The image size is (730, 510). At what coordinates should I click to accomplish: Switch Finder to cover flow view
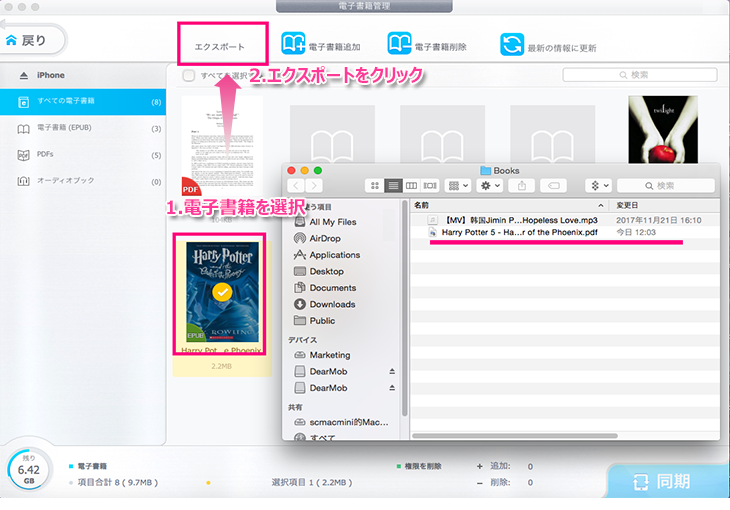point(430,186)
